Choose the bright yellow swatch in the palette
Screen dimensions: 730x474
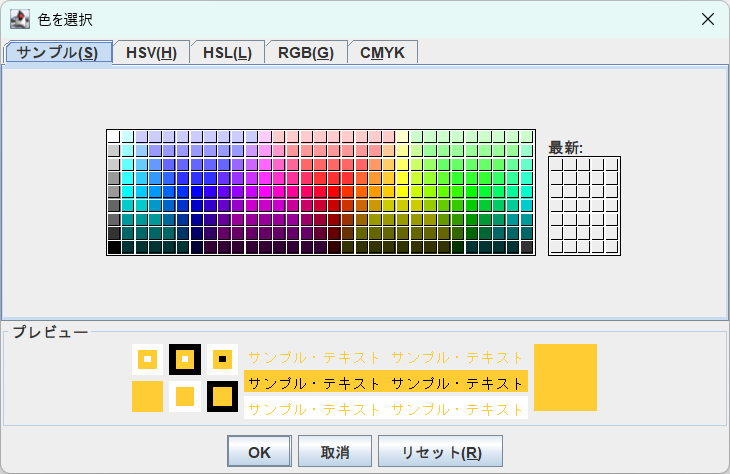pyautogui.click(x=402, y=192)
